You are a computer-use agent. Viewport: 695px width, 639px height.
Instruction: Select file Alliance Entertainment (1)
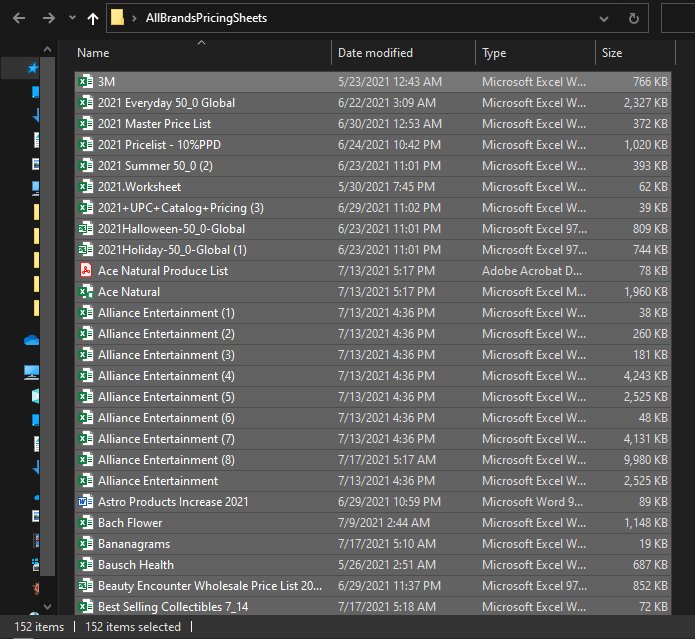tap(373, 313)
